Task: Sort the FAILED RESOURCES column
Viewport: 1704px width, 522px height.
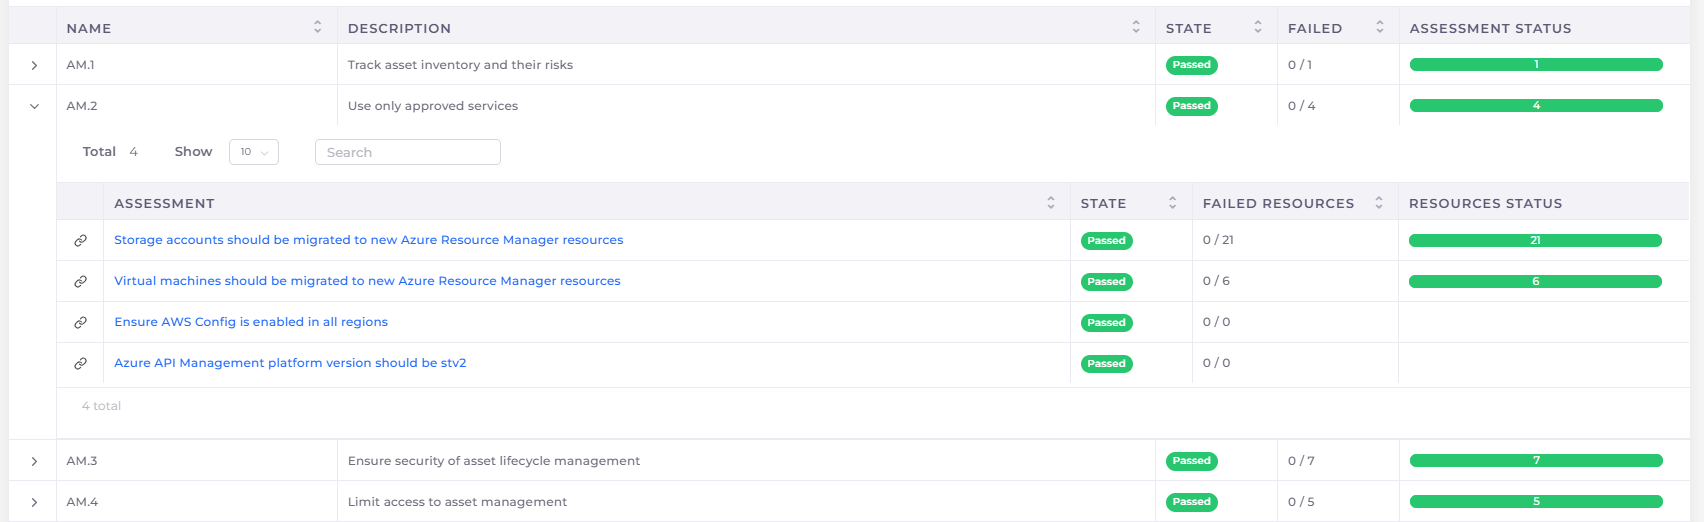Action: (1379, 203)
